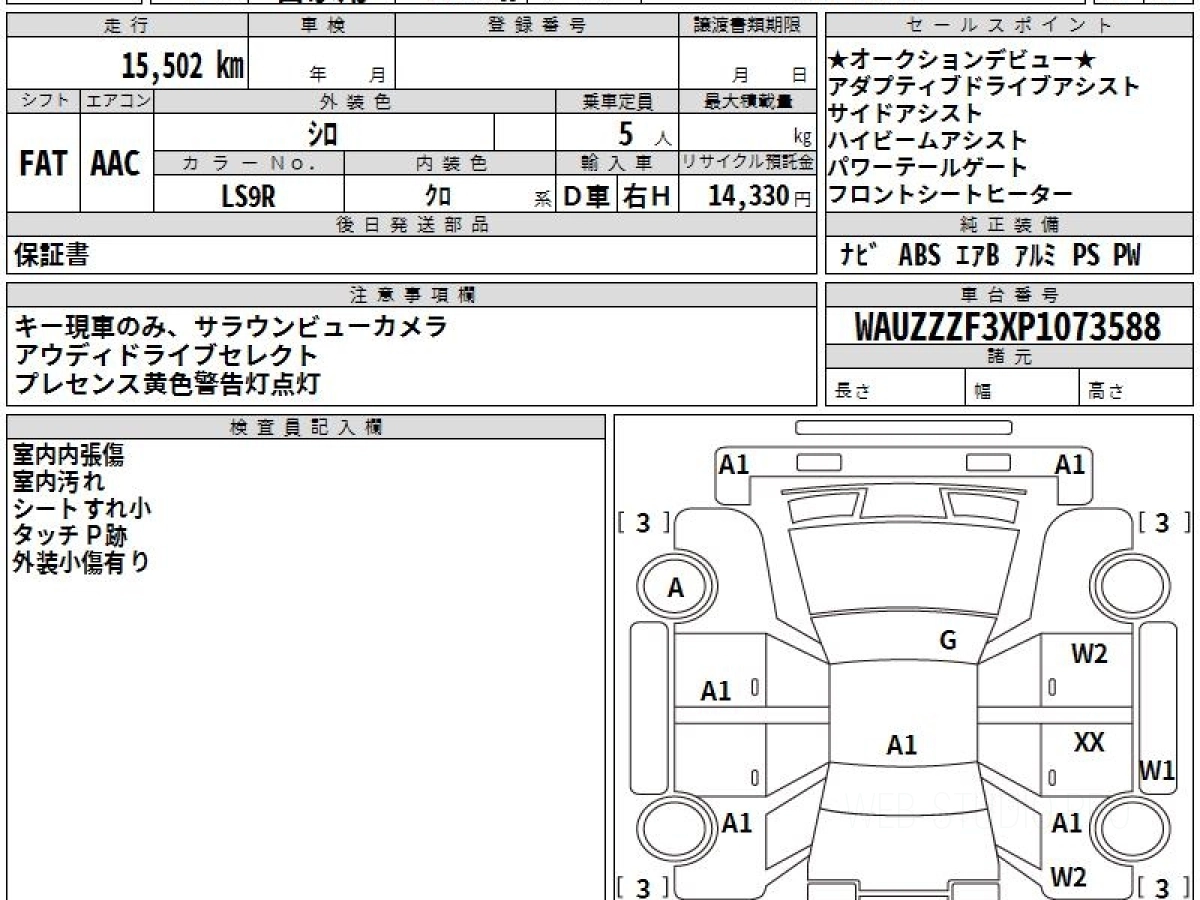Screen dimensions: 1200x900
Task: Select the 室内汚れ inspector note
Action: click(59, 482)
